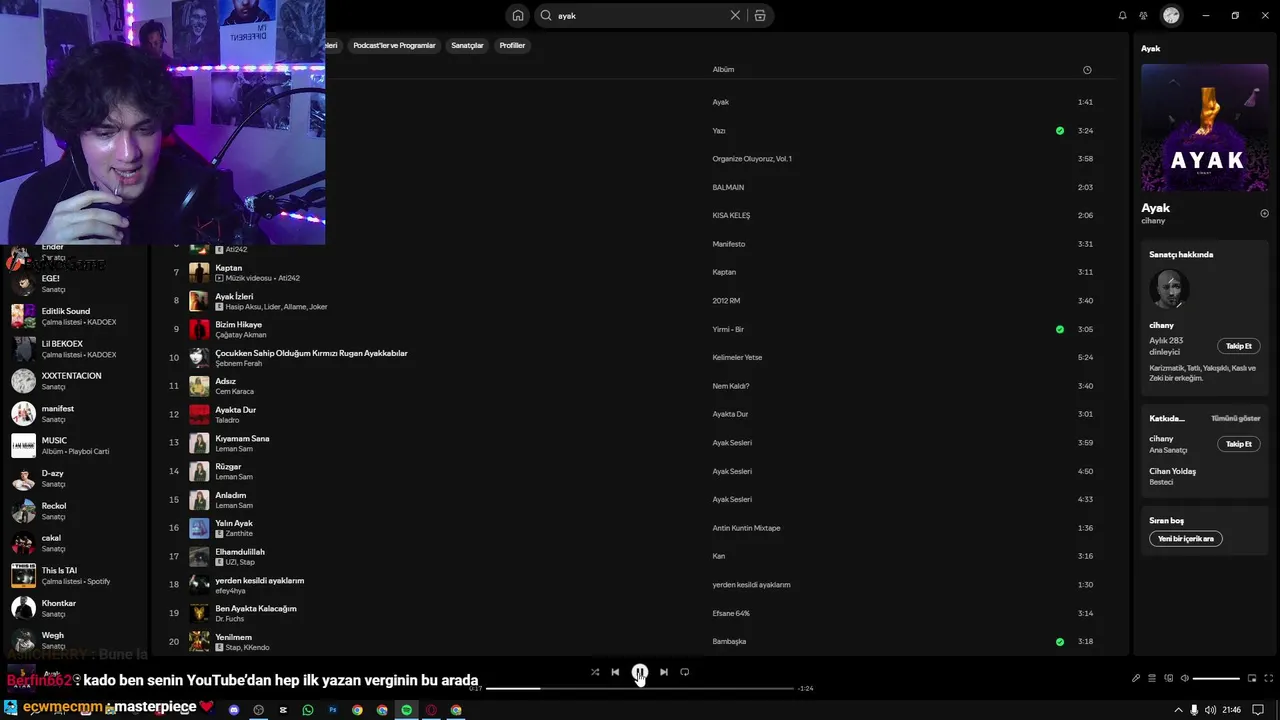Skip to previous track
Screen dimensions: 1280x720
(x=615, y=672)
